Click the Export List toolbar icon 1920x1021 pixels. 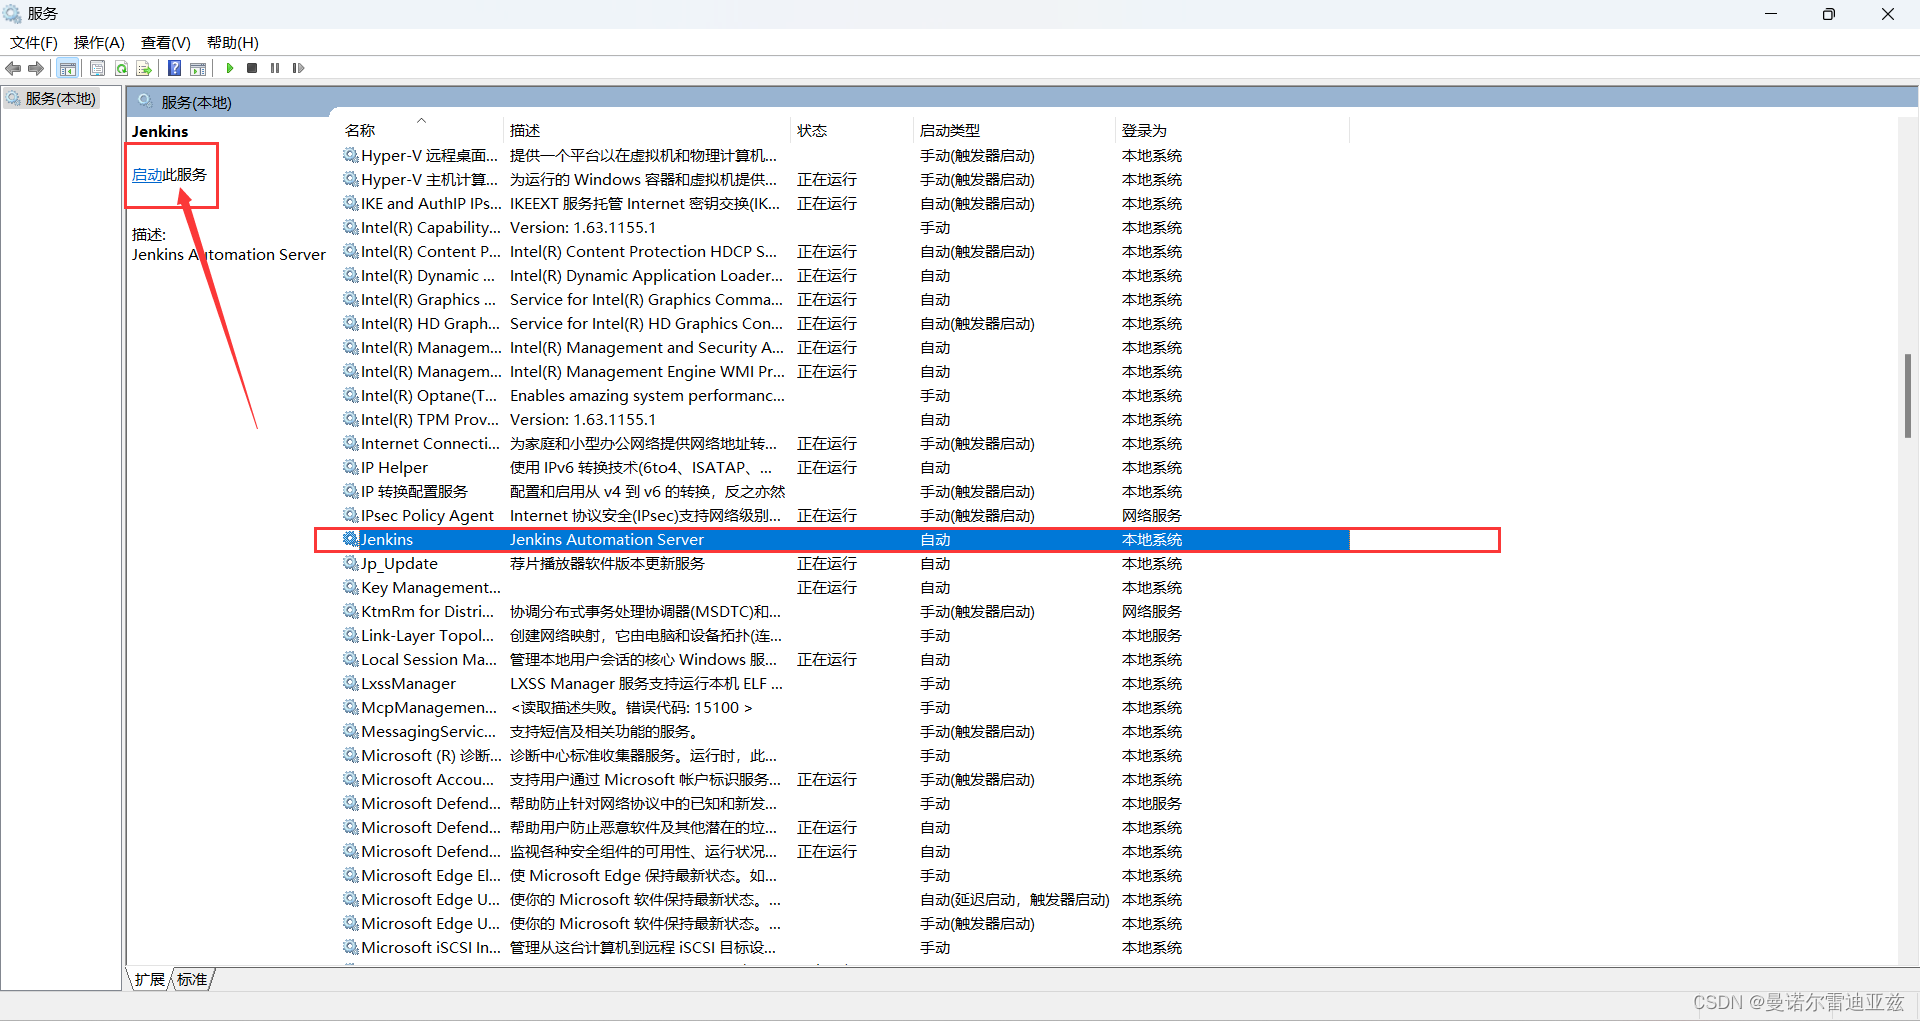[x=144, y=68]
